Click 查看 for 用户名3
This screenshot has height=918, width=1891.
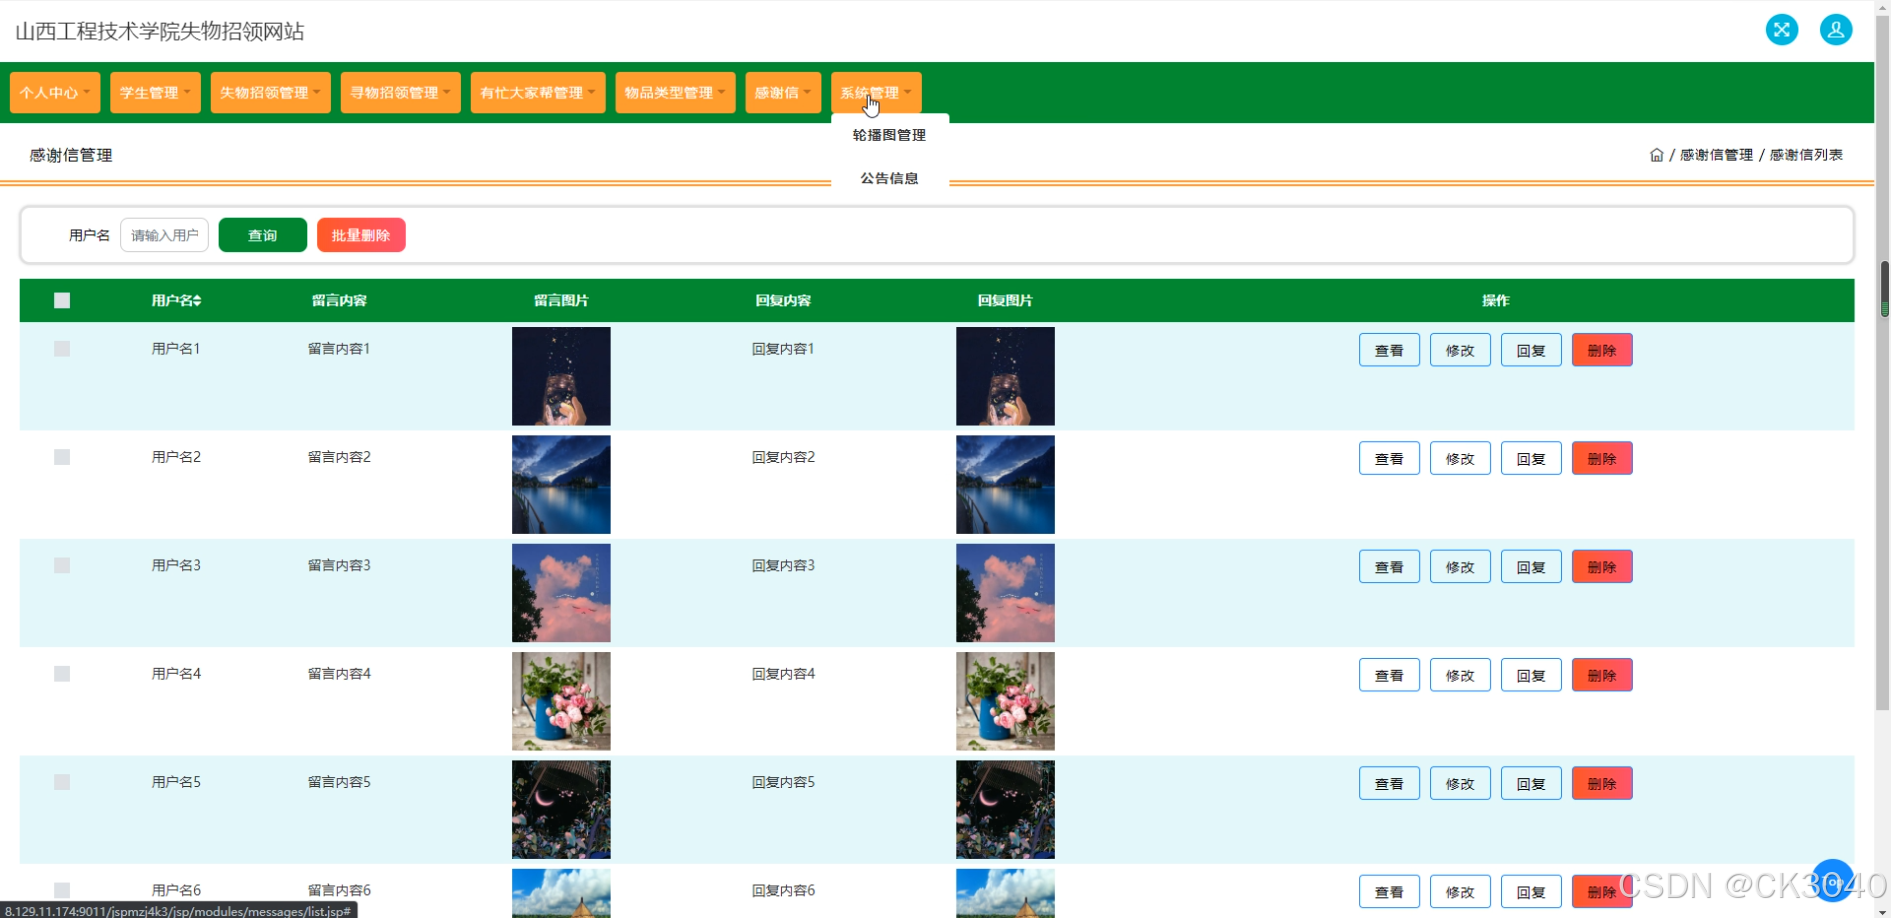(1389, 567)
